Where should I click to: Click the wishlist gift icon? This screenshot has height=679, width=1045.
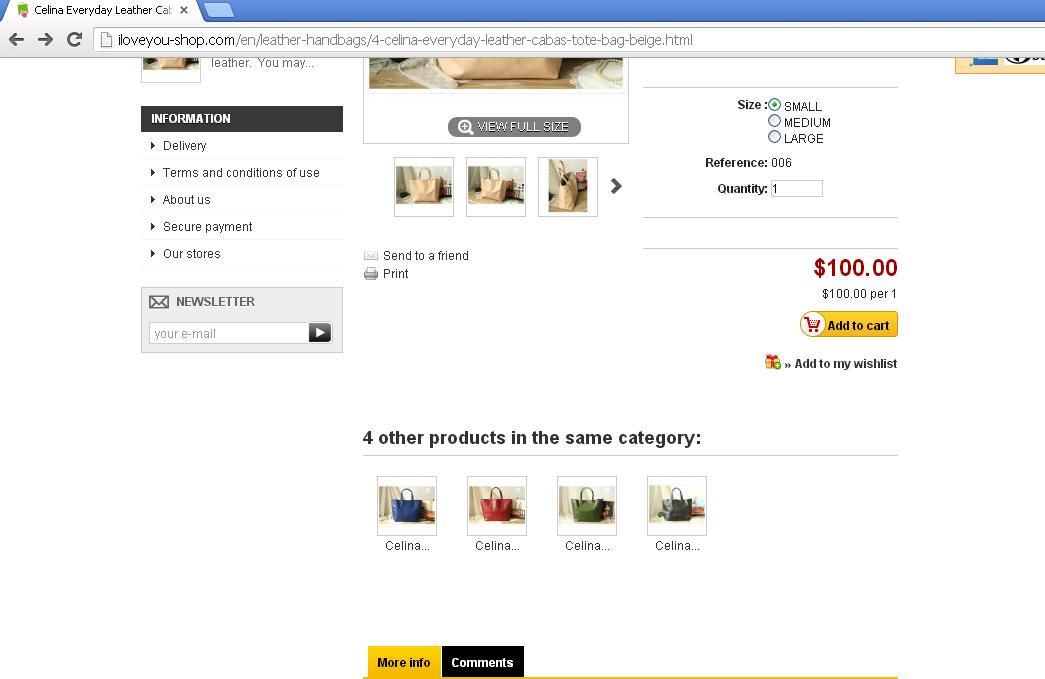point(772,362)
